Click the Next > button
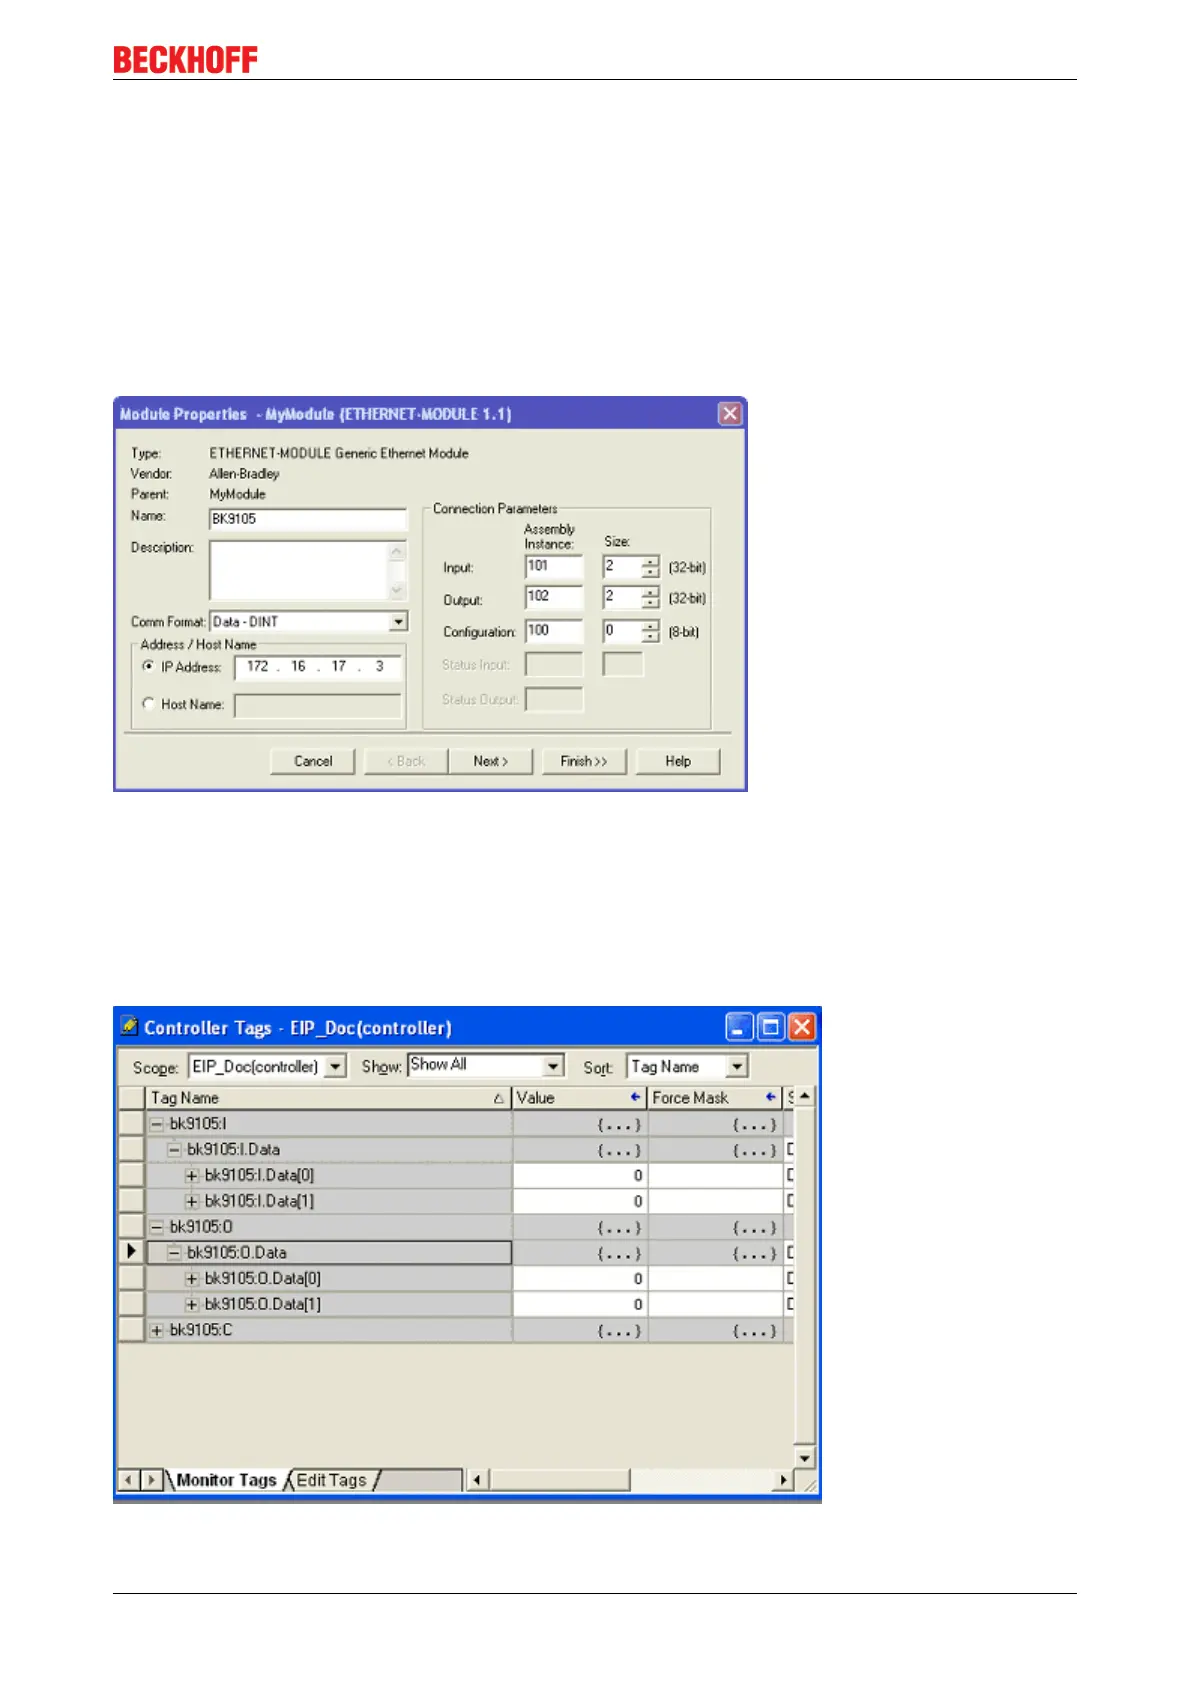 point(490,761)
